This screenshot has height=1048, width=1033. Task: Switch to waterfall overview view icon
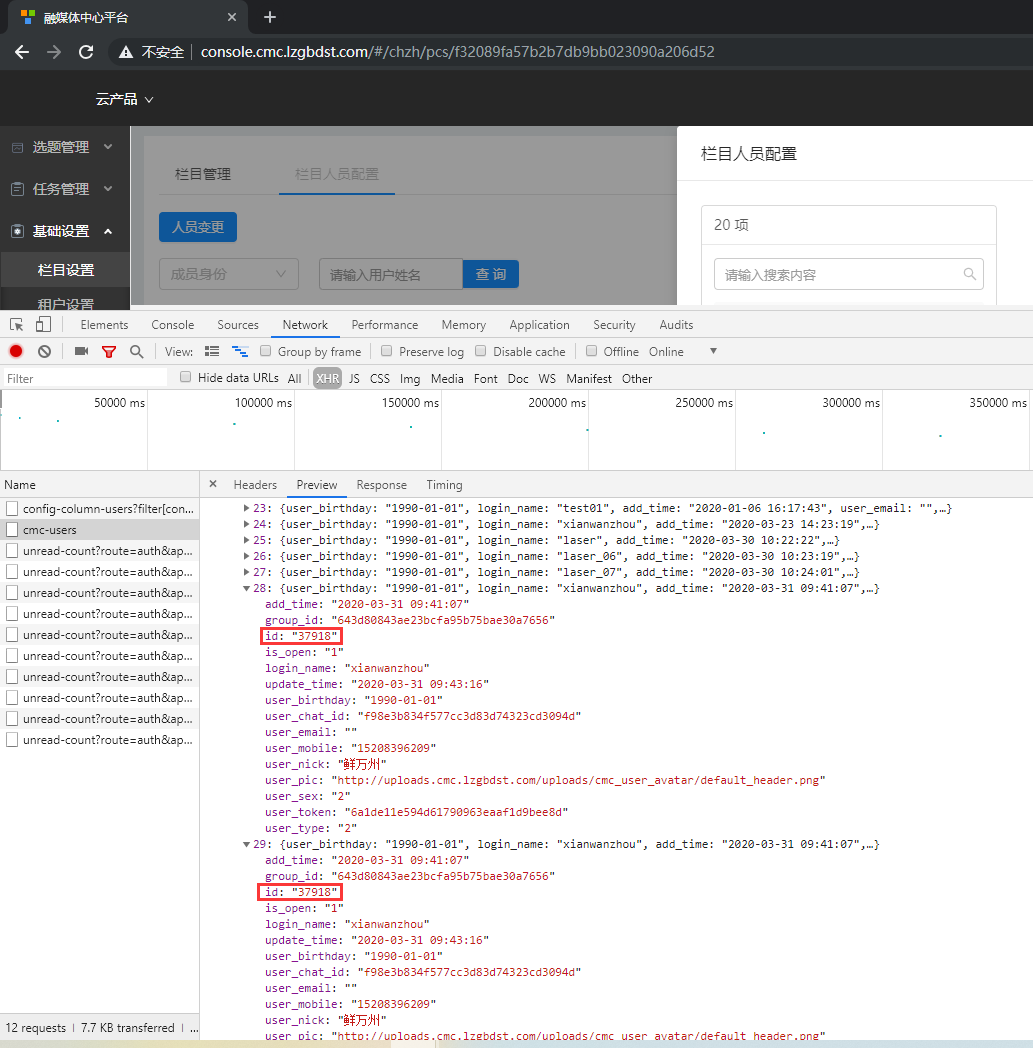point(240,351)
